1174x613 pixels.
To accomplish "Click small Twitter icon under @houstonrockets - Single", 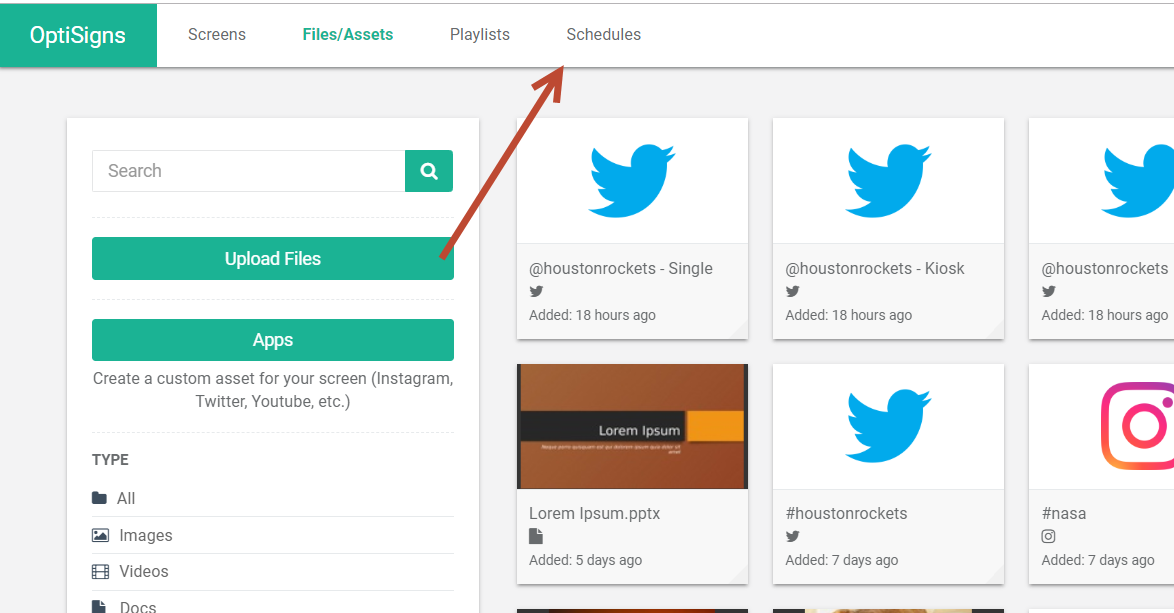I will [x=536, y=291].
